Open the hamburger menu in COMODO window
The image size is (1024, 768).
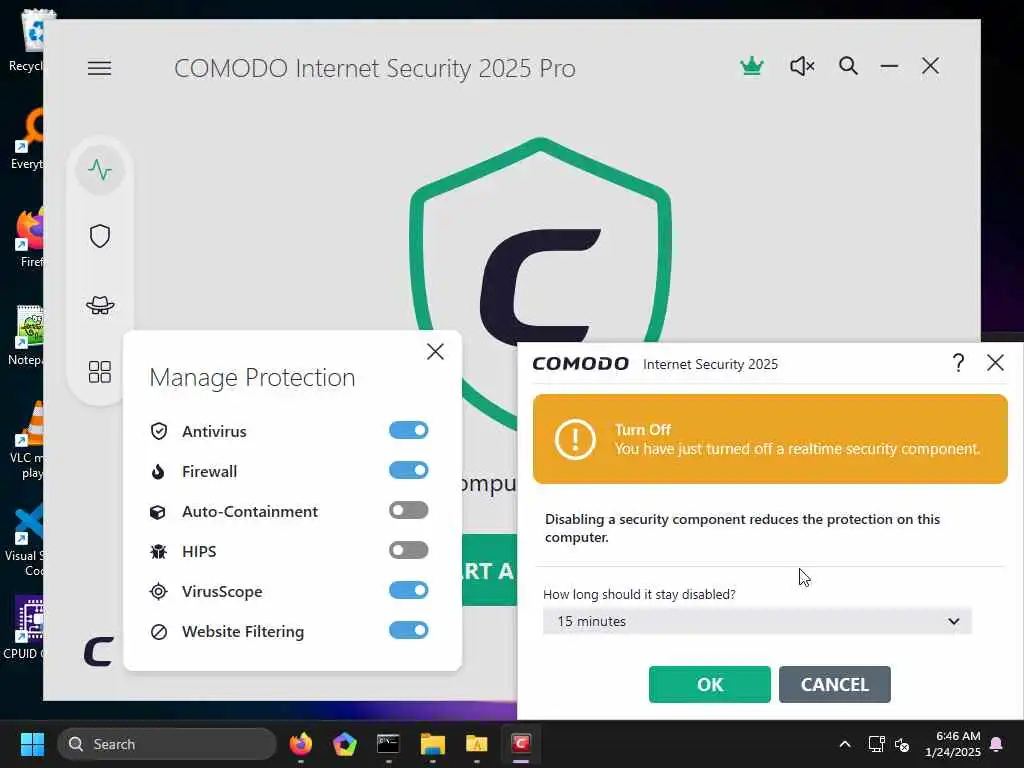99,68
